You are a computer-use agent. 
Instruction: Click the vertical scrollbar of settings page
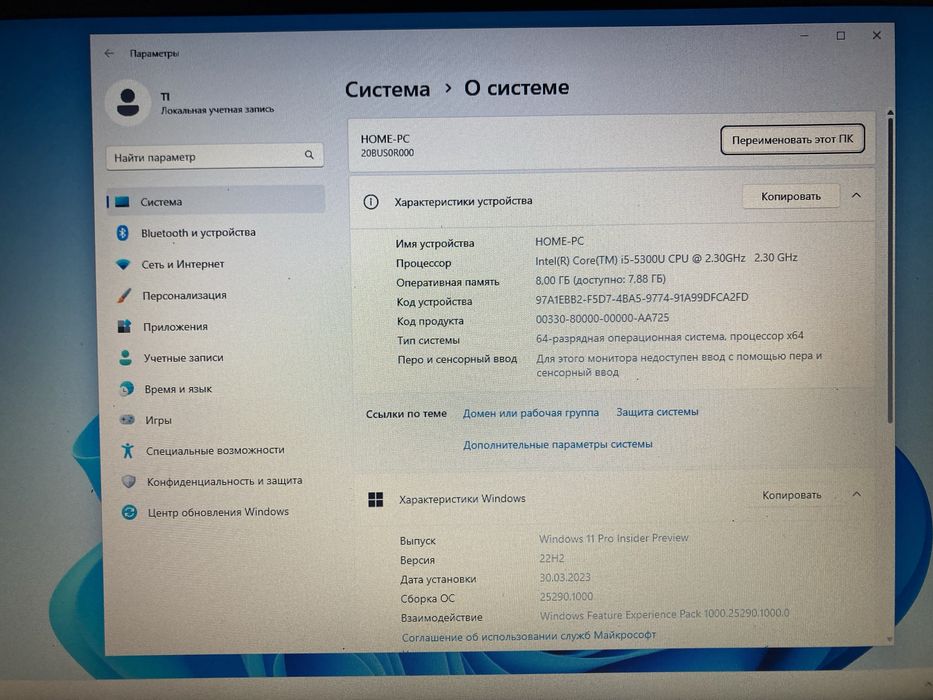tap(890, 268)
